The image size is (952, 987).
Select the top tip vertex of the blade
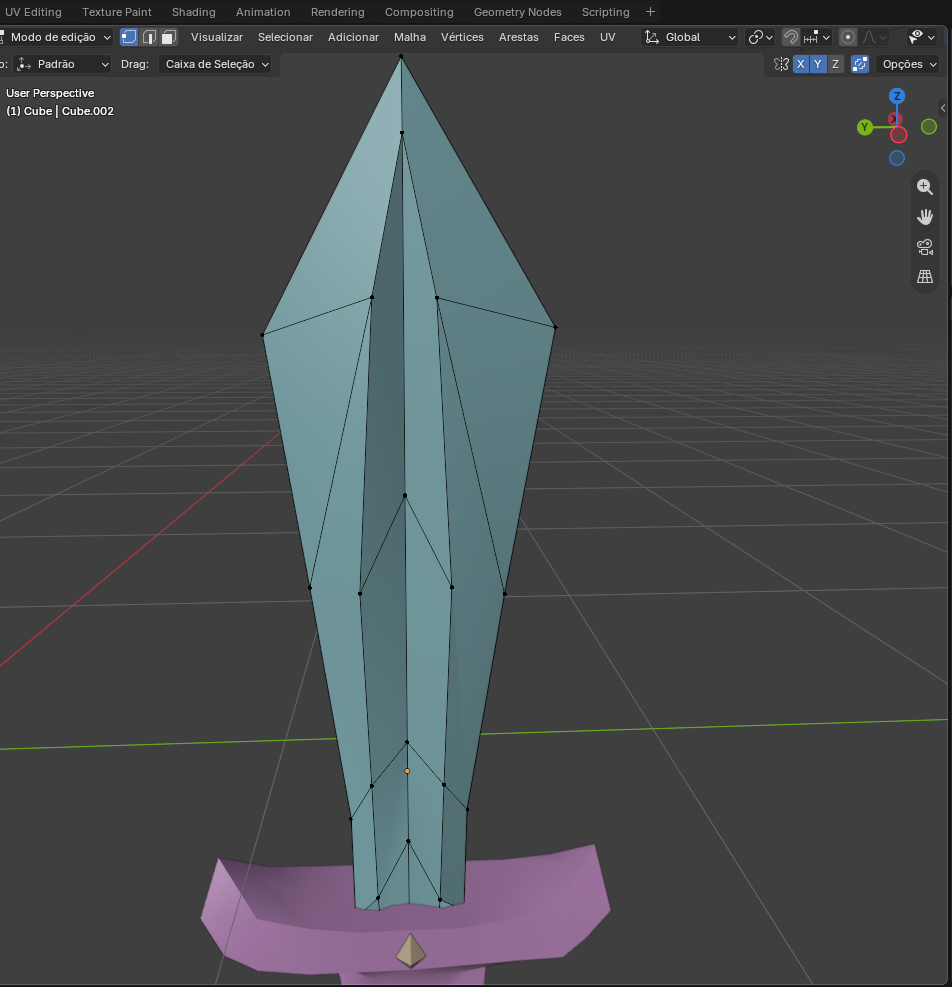tap(401, 57)
